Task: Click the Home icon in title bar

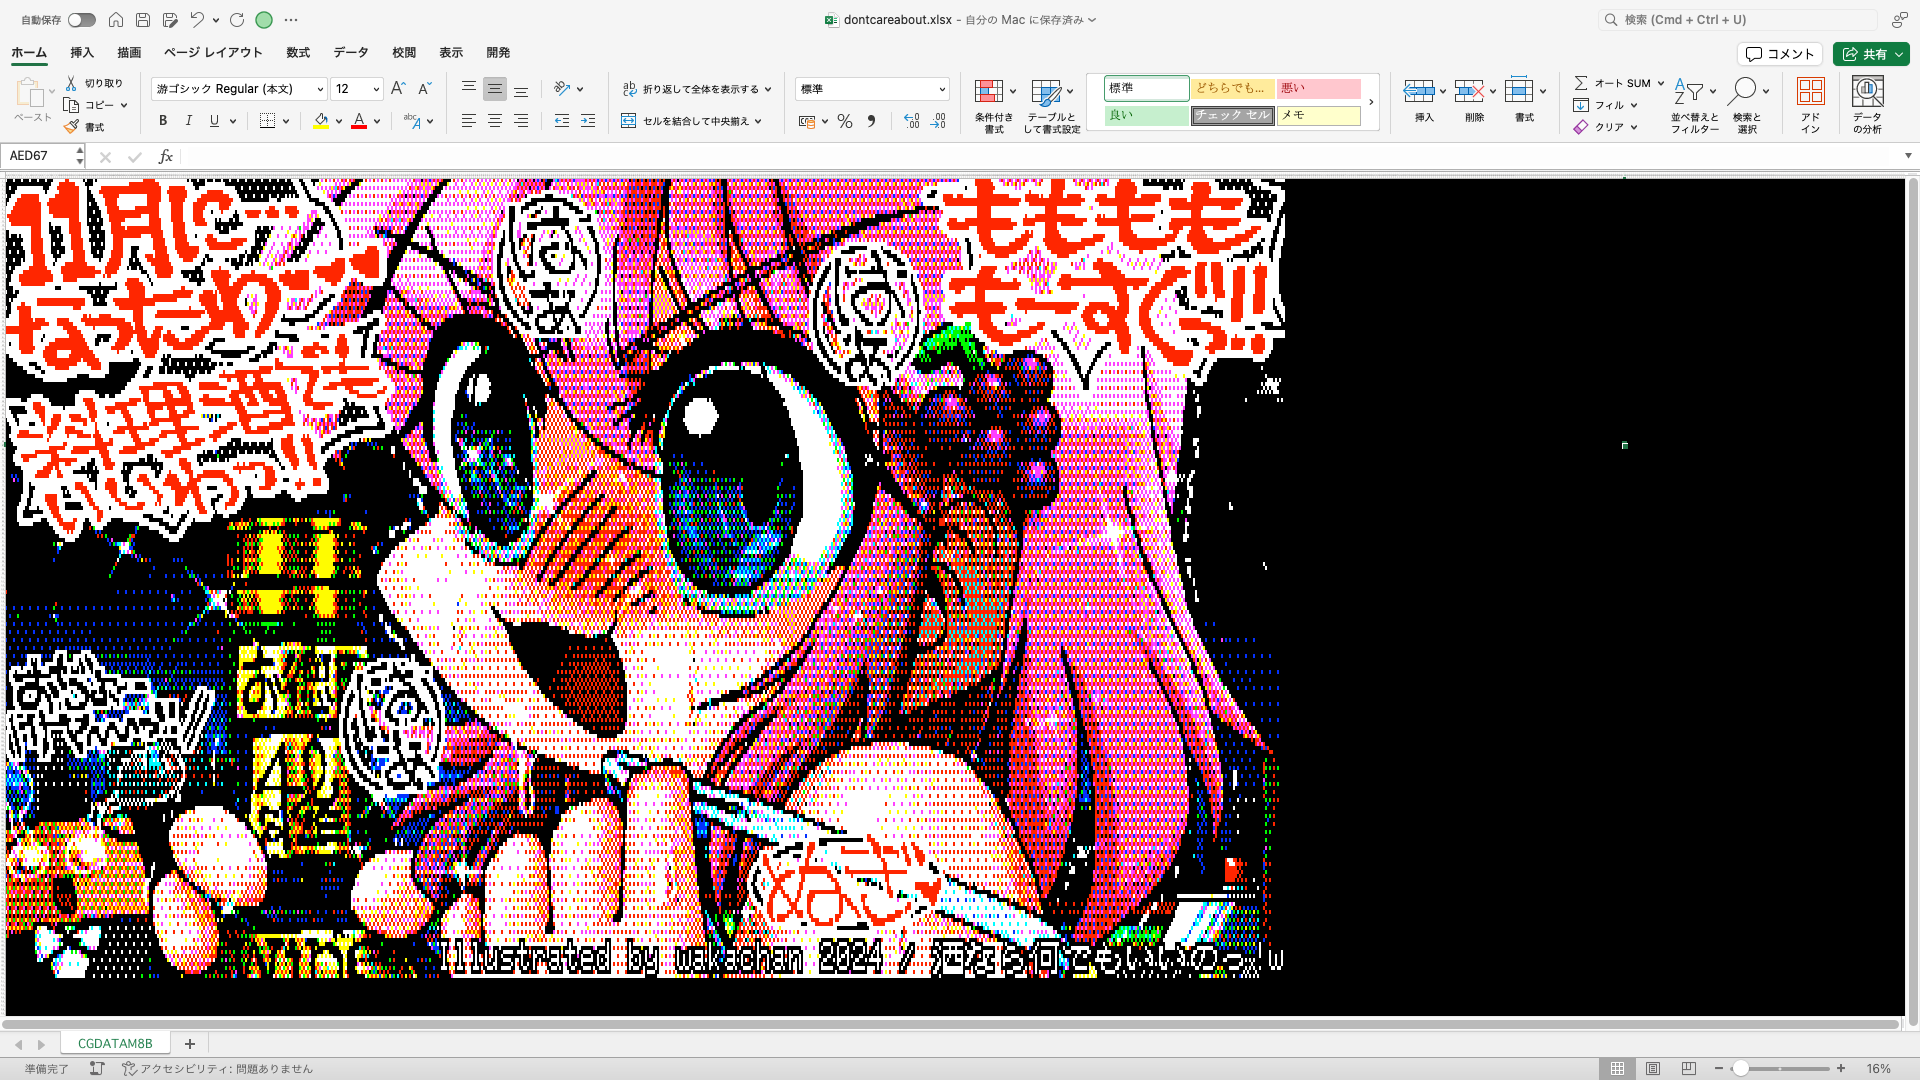Action: coord(116,20)
